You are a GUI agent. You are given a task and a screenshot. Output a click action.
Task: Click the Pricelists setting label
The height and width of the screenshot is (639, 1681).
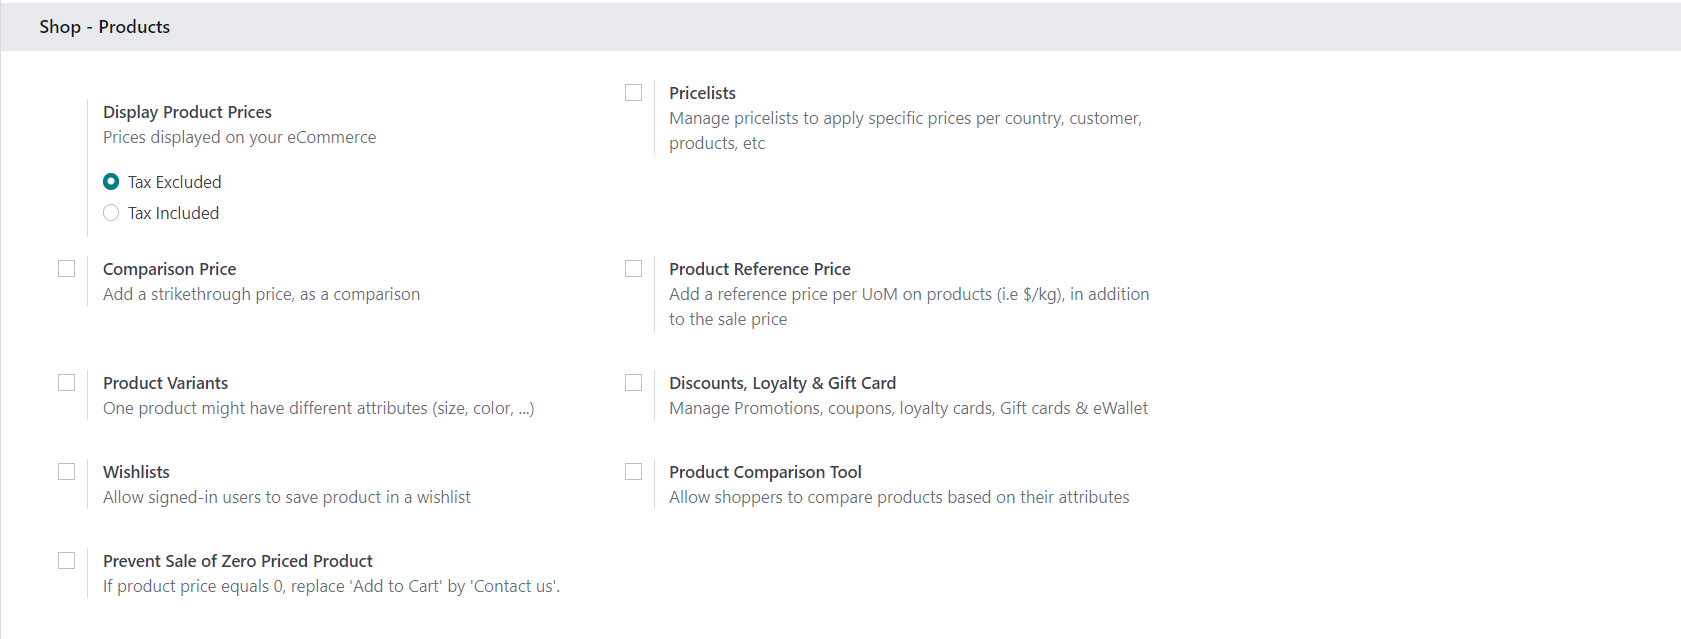tap(702, 93)
